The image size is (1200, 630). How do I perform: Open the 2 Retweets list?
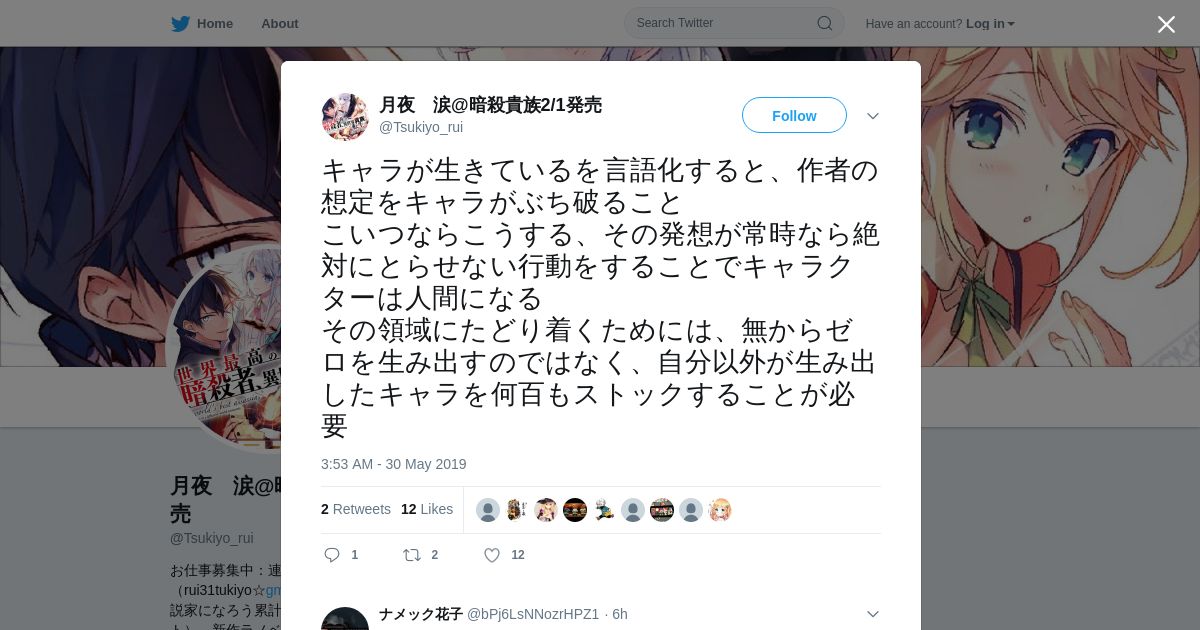pyautogui.click(x=356, y=509)
